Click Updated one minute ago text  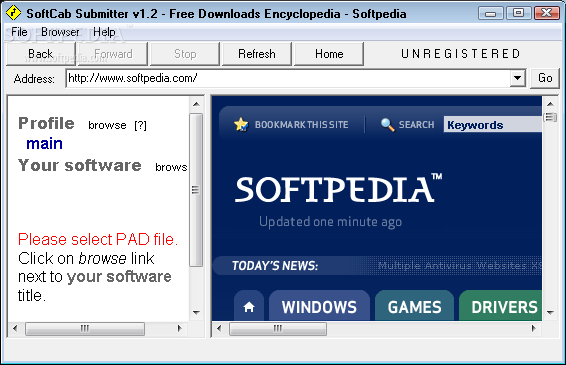(330, 222)
